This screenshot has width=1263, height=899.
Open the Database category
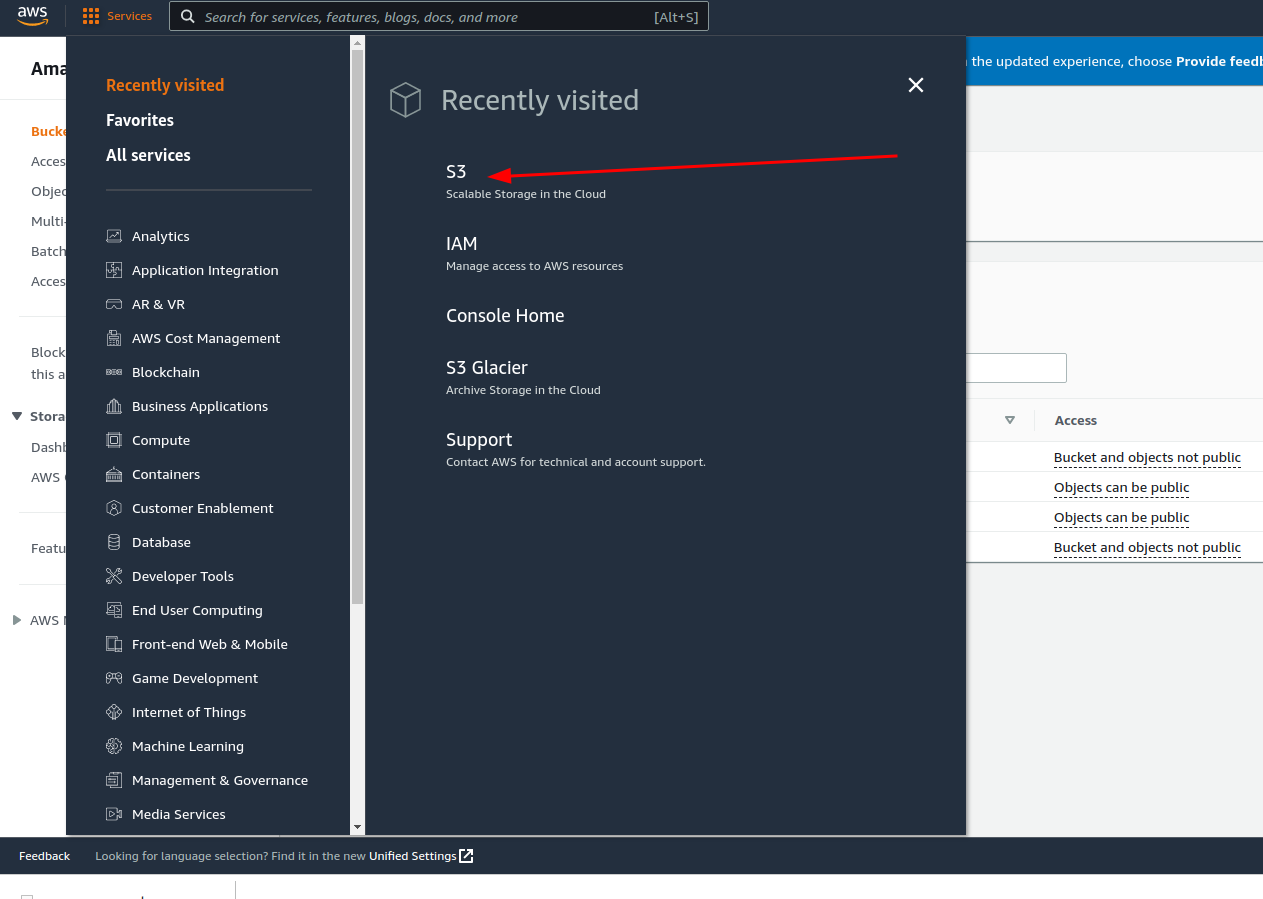[x=161, y=542]
